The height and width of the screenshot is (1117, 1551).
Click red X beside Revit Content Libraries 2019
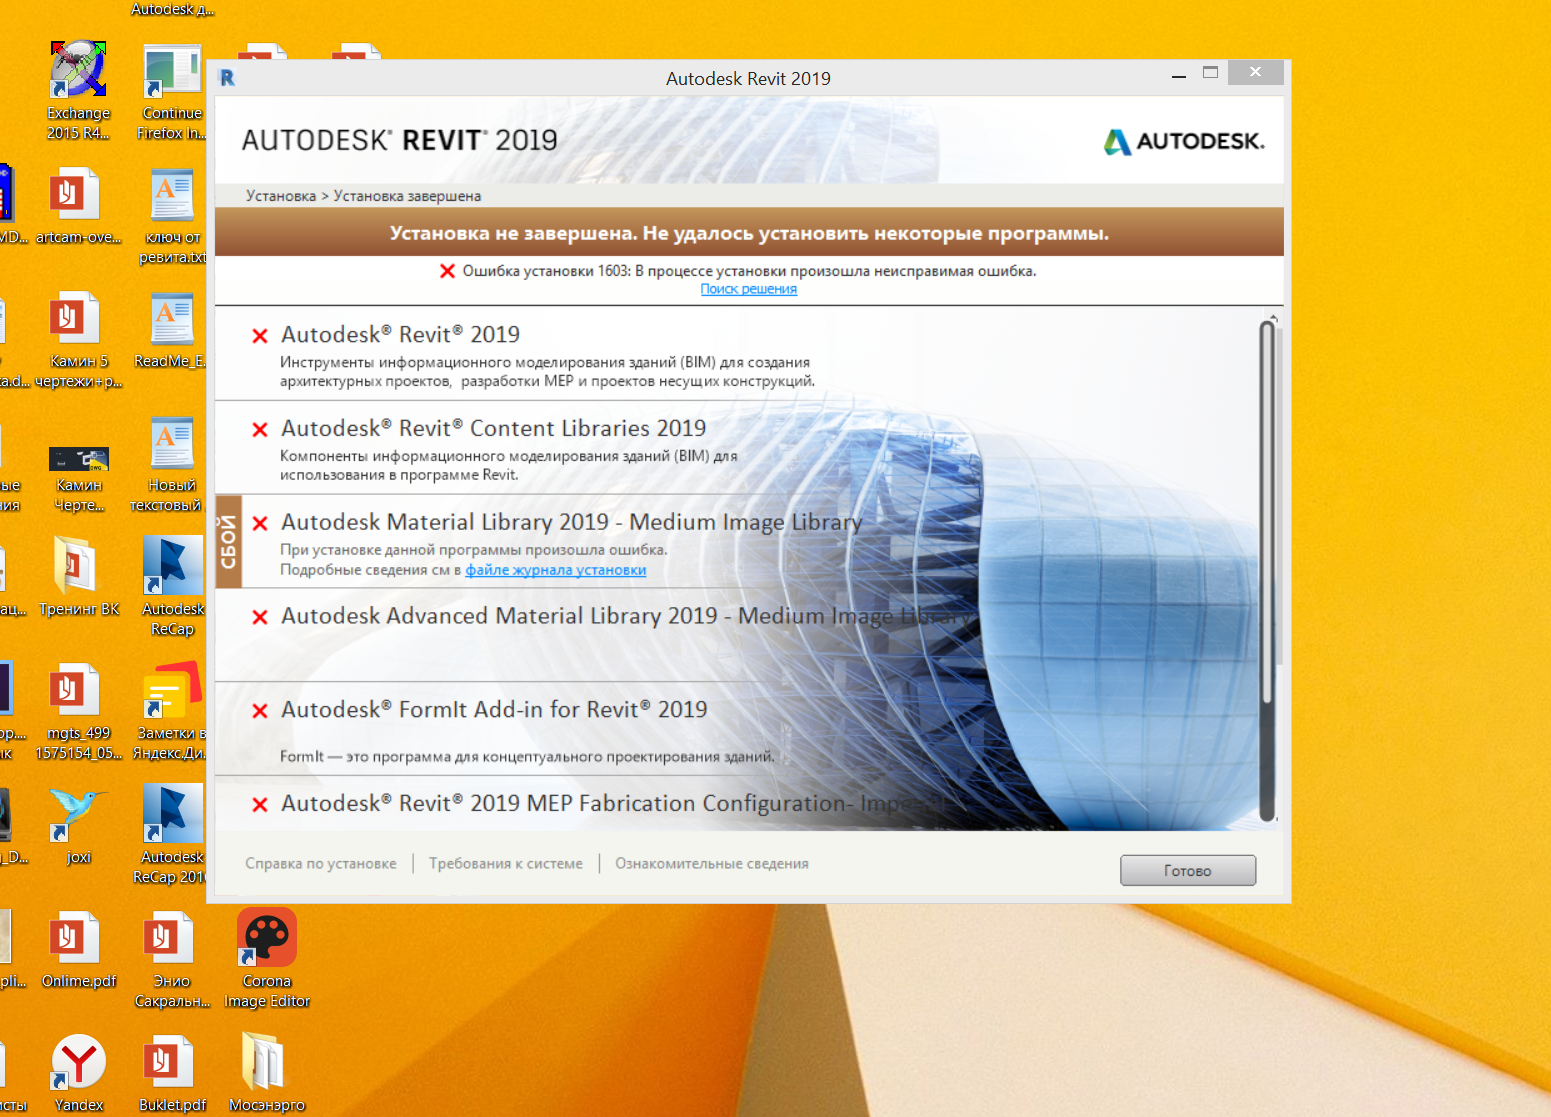[260, 430]
